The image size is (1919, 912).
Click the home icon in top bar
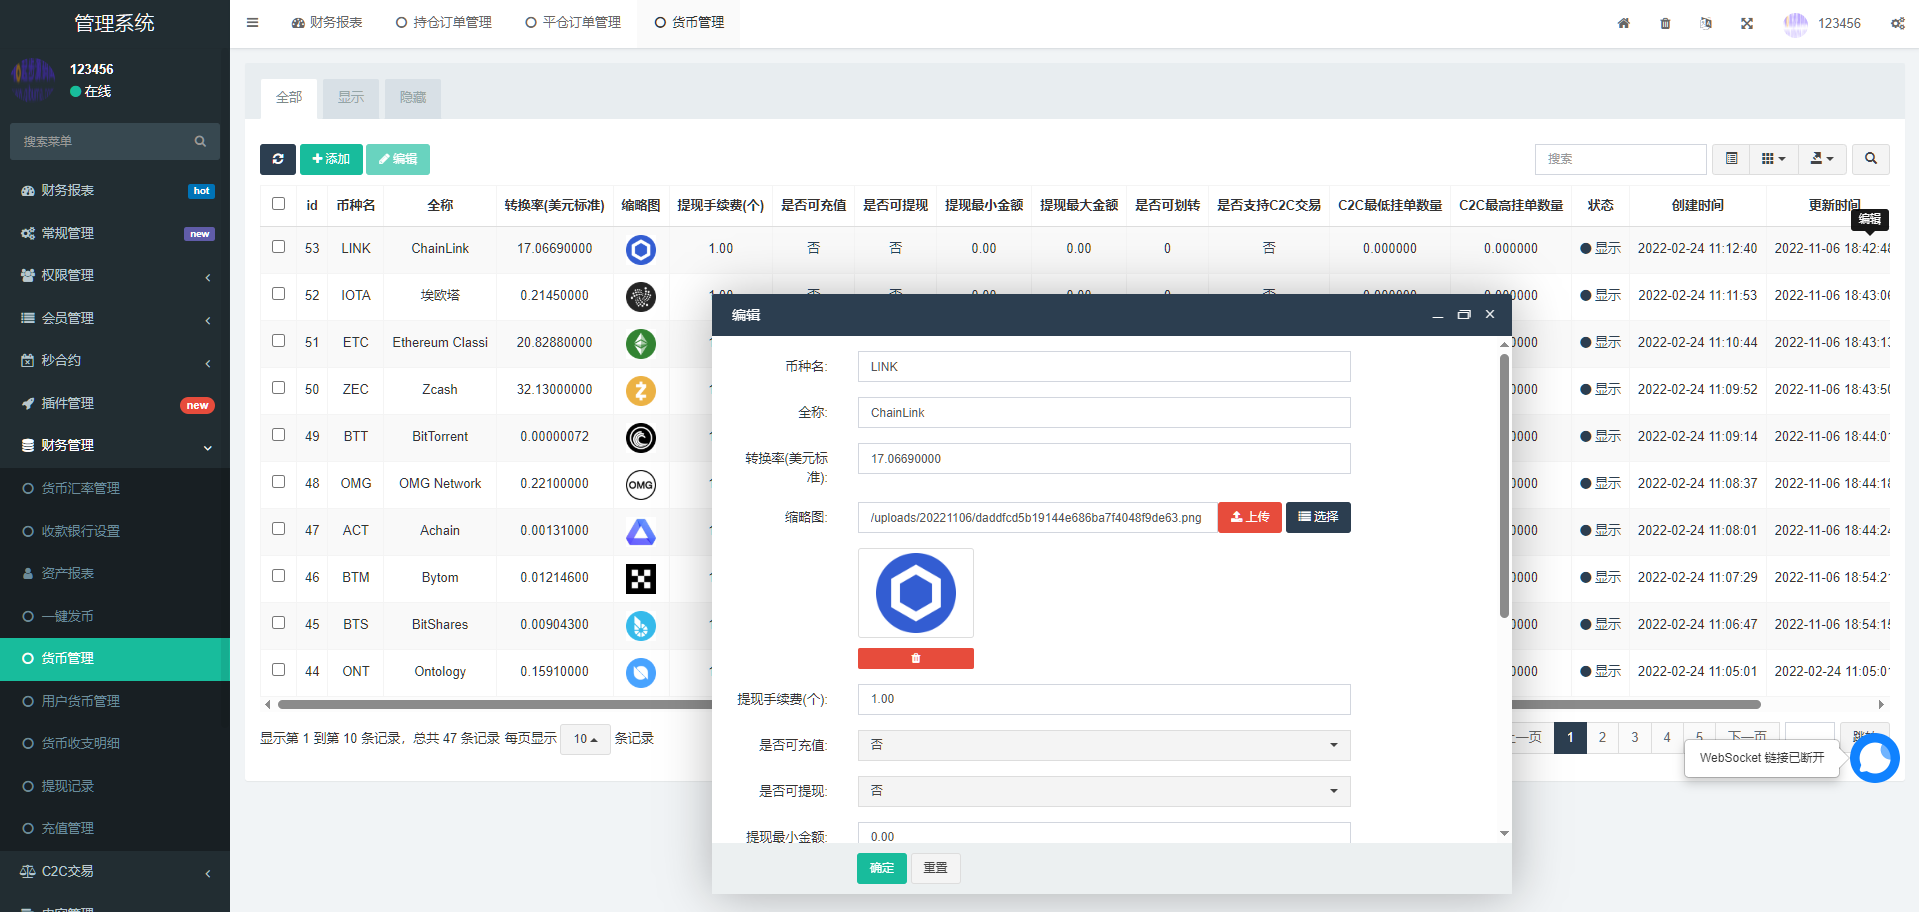pos(1623,23)
